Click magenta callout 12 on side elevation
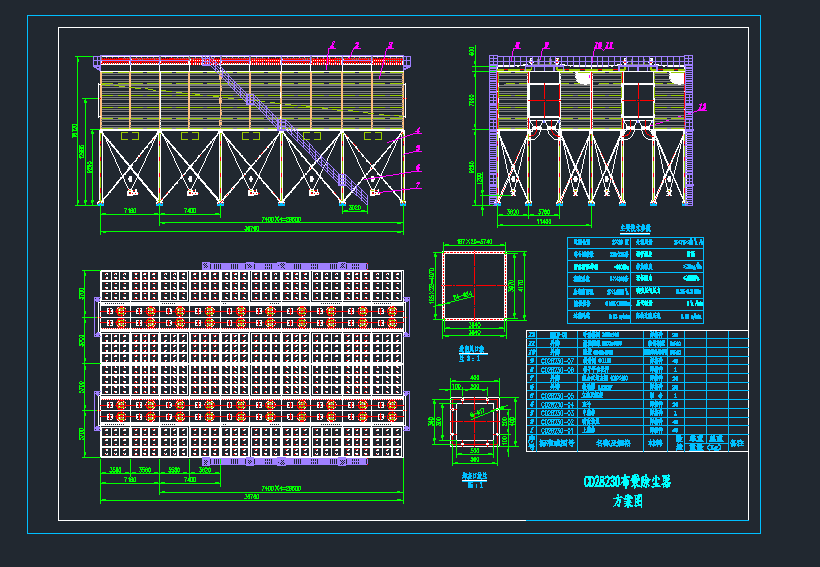 click(x=703, y=106)
